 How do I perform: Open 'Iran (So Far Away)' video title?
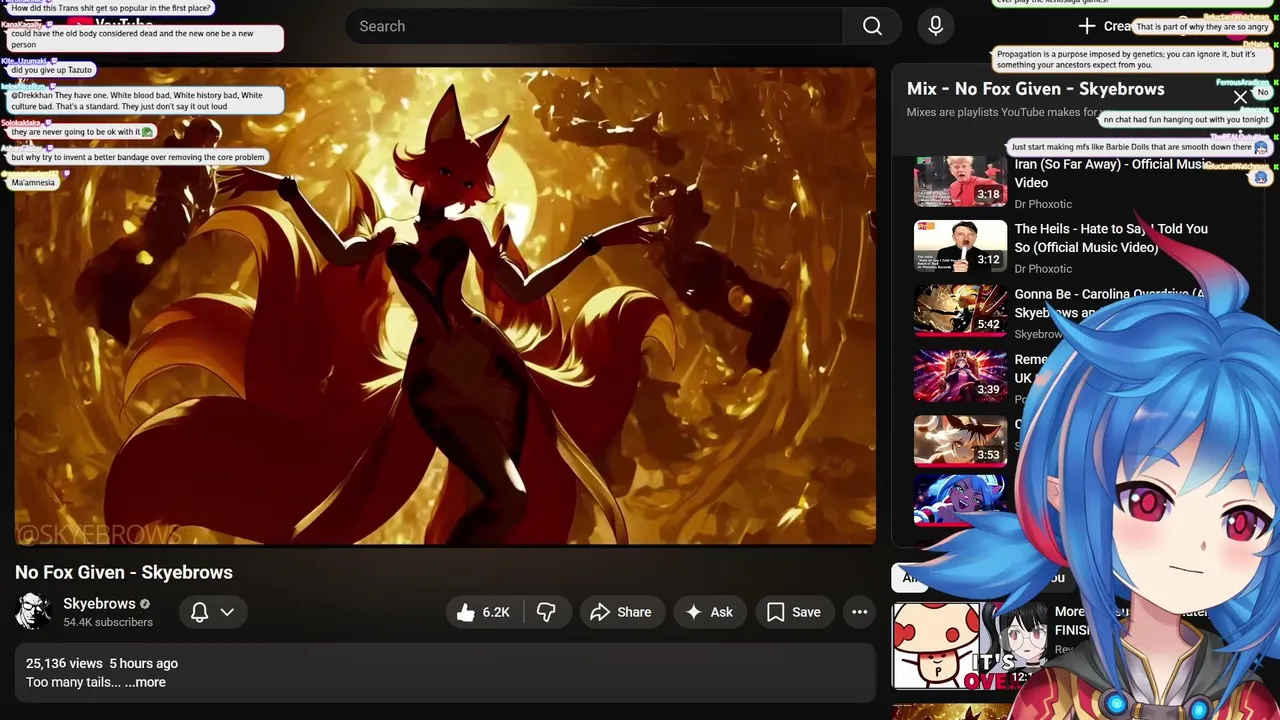point(1113,173)
